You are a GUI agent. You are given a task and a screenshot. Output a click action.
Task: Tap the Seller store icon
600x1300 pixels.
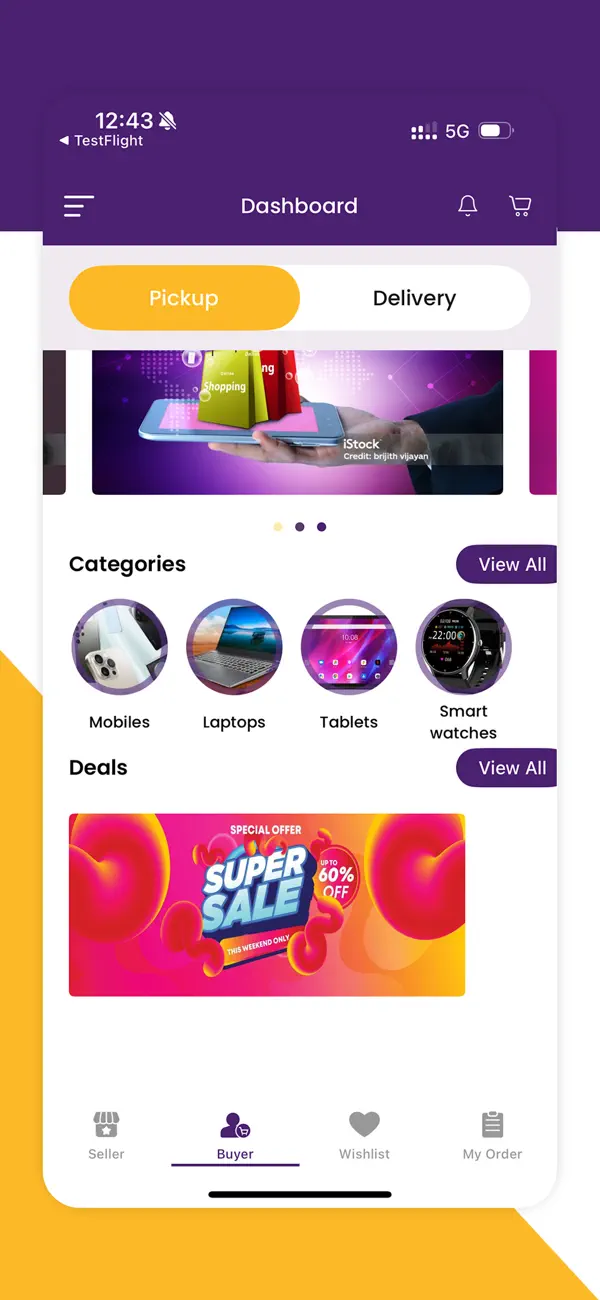(106, 1125)
